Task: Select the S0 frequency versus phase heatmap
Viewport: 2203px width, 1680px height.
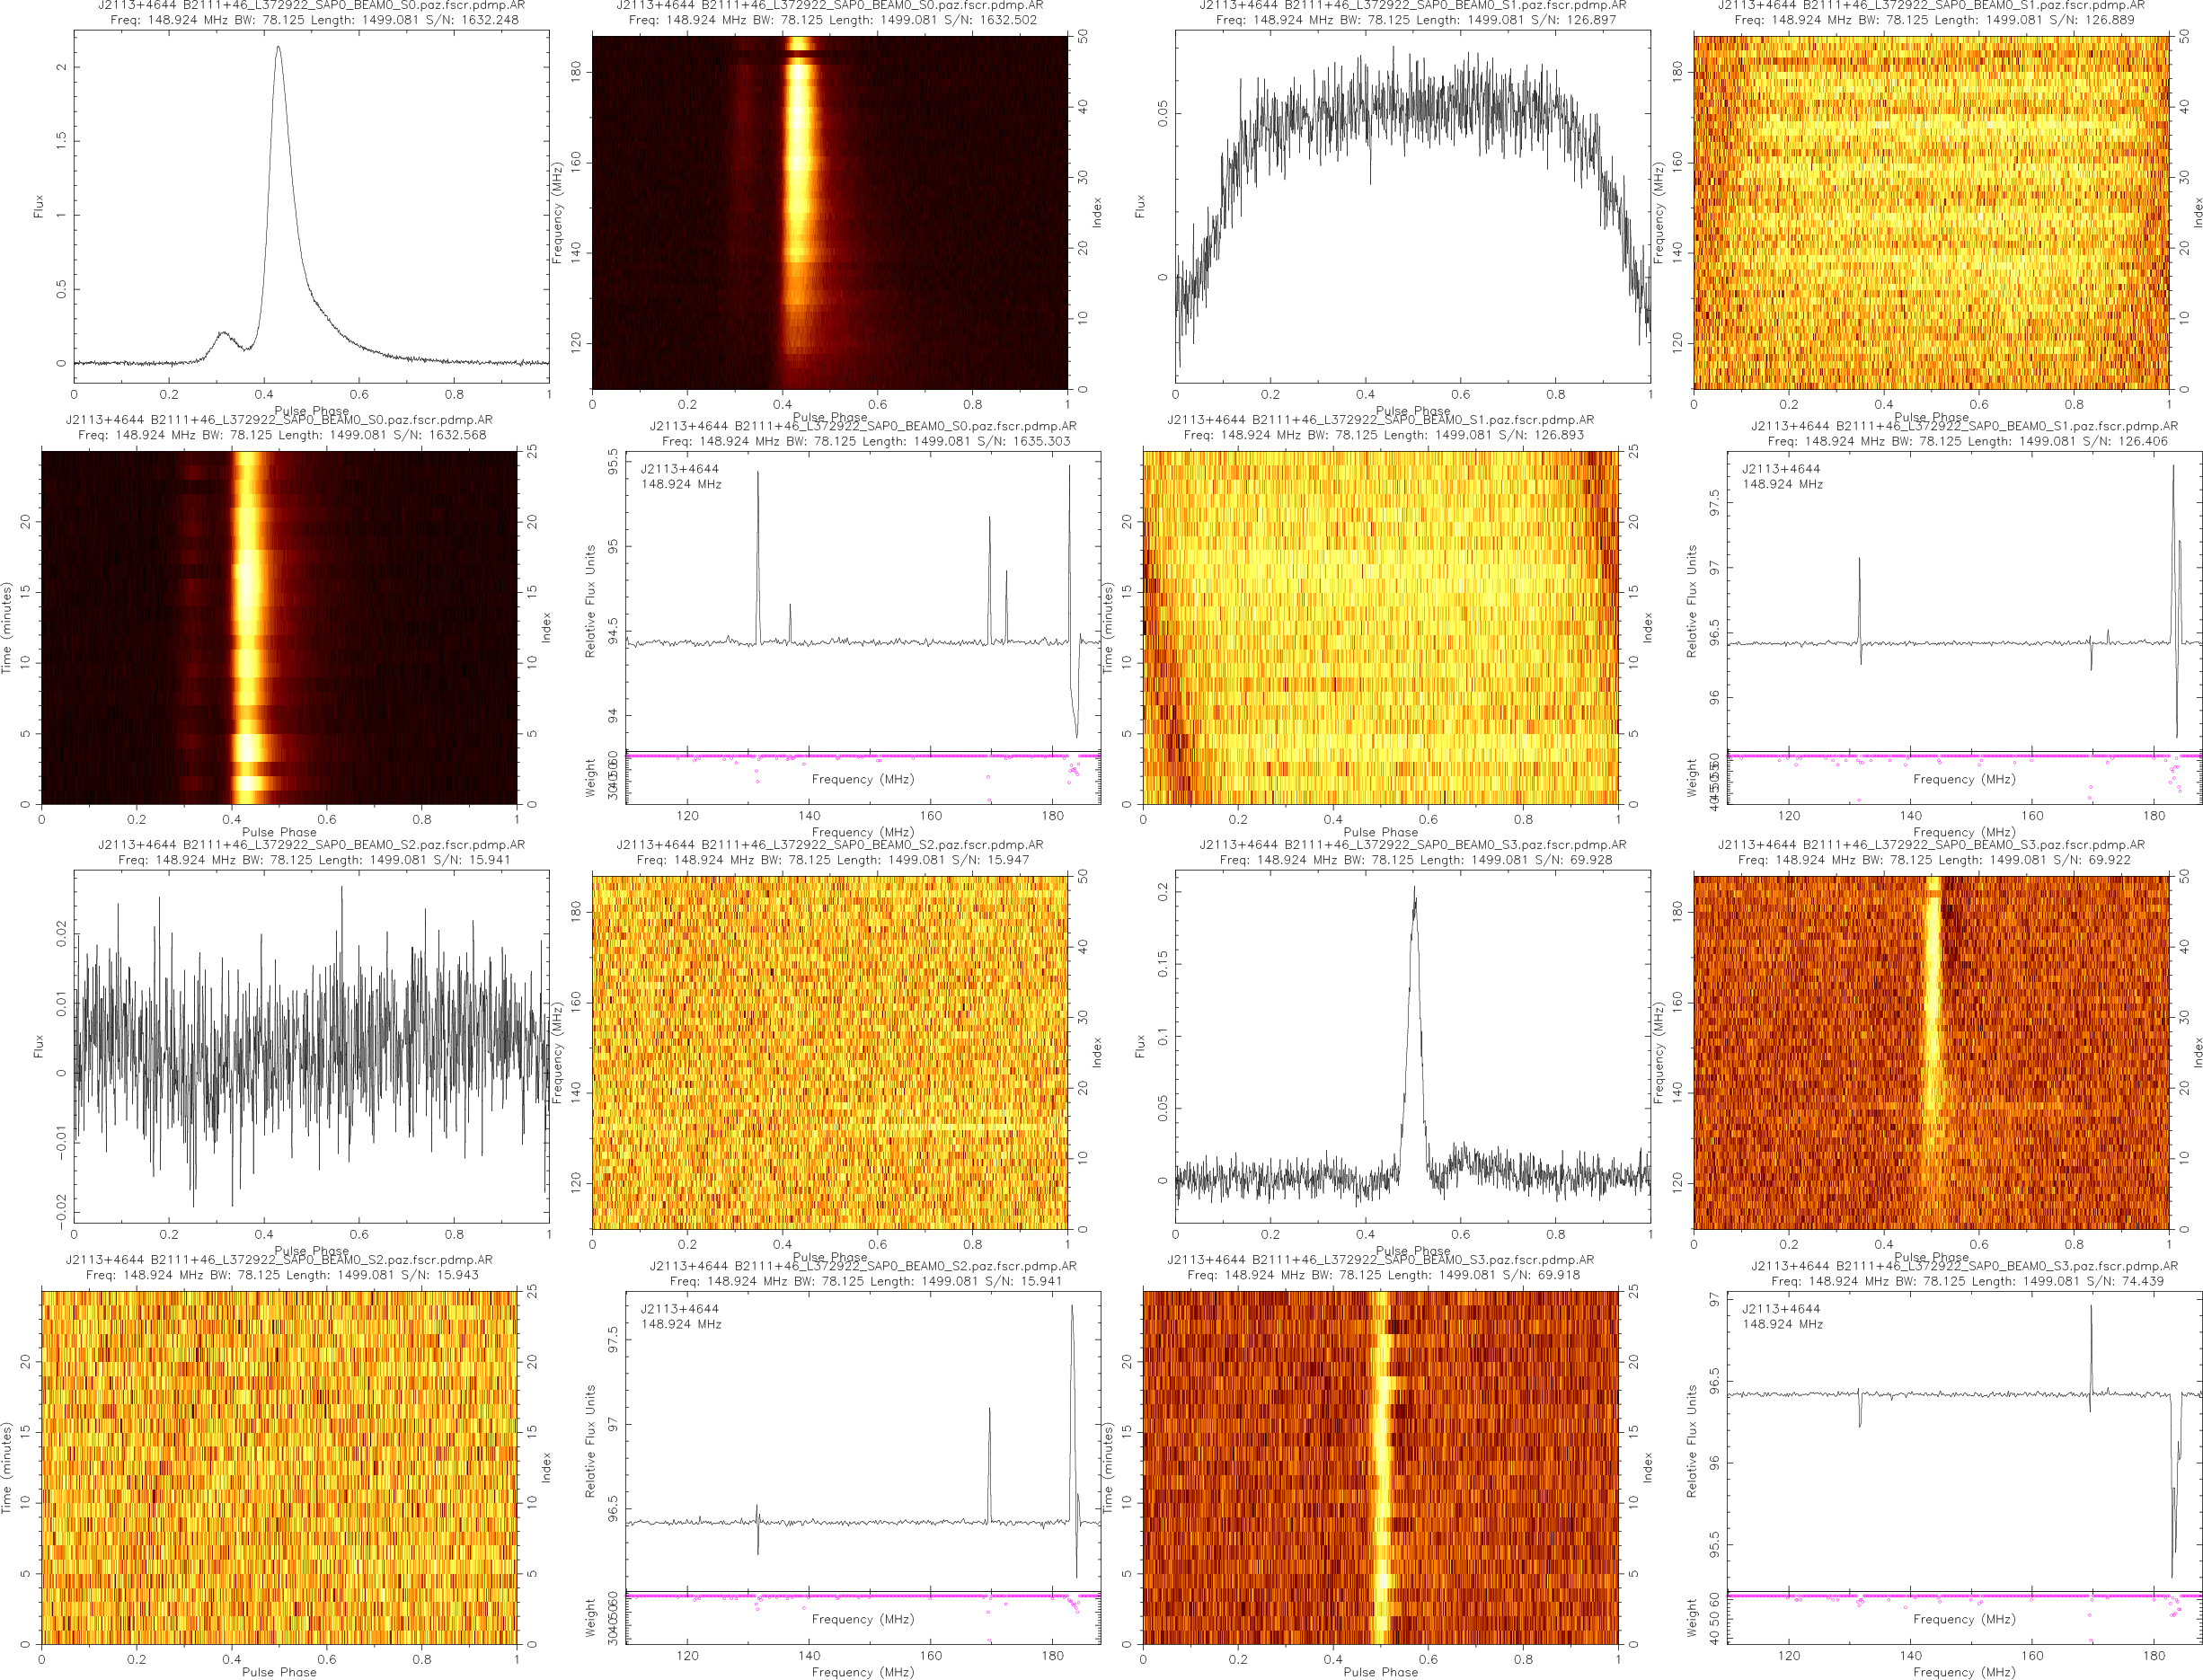Action: pyautogui.click(x=829, y=212)
